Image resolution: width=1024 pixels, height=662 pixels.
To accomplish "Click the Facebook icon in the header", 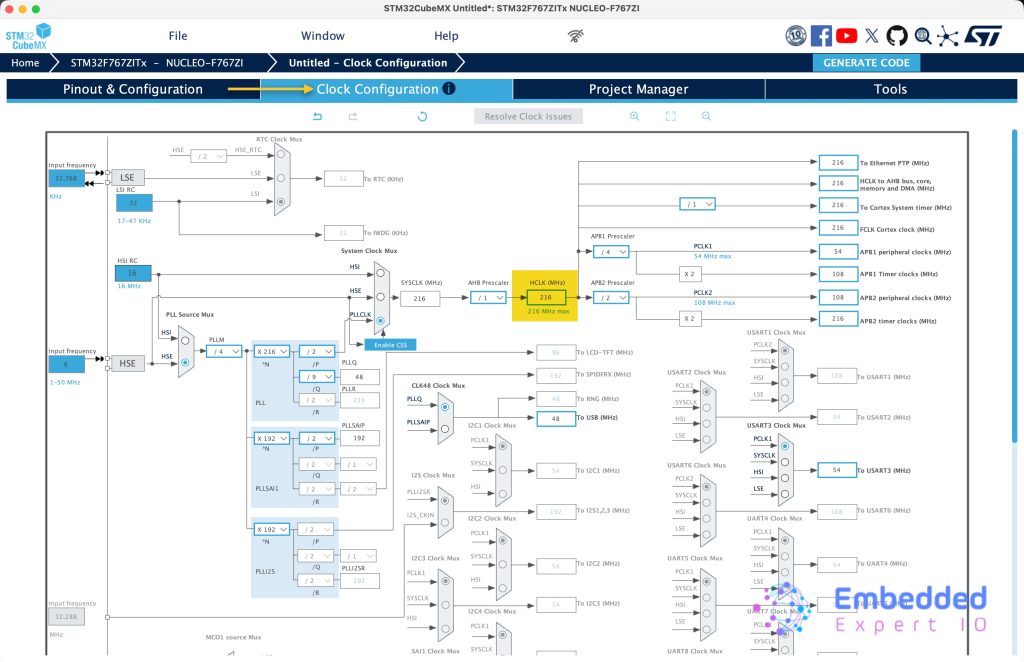I will [x=821, y=36].
